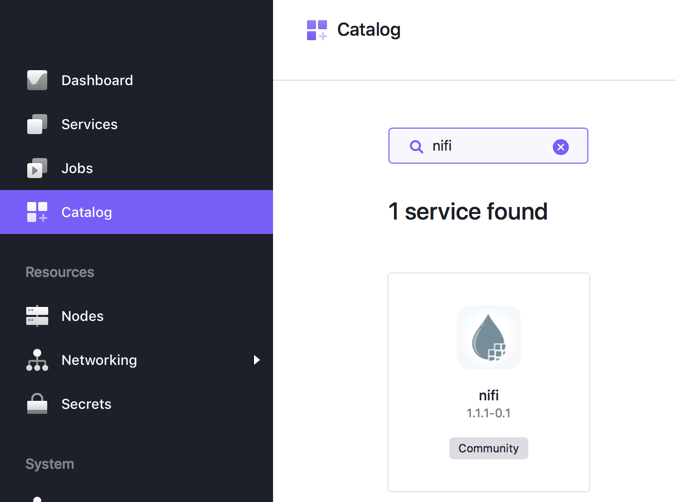
Task: Click the Networking tree icon
Action: 37,360
